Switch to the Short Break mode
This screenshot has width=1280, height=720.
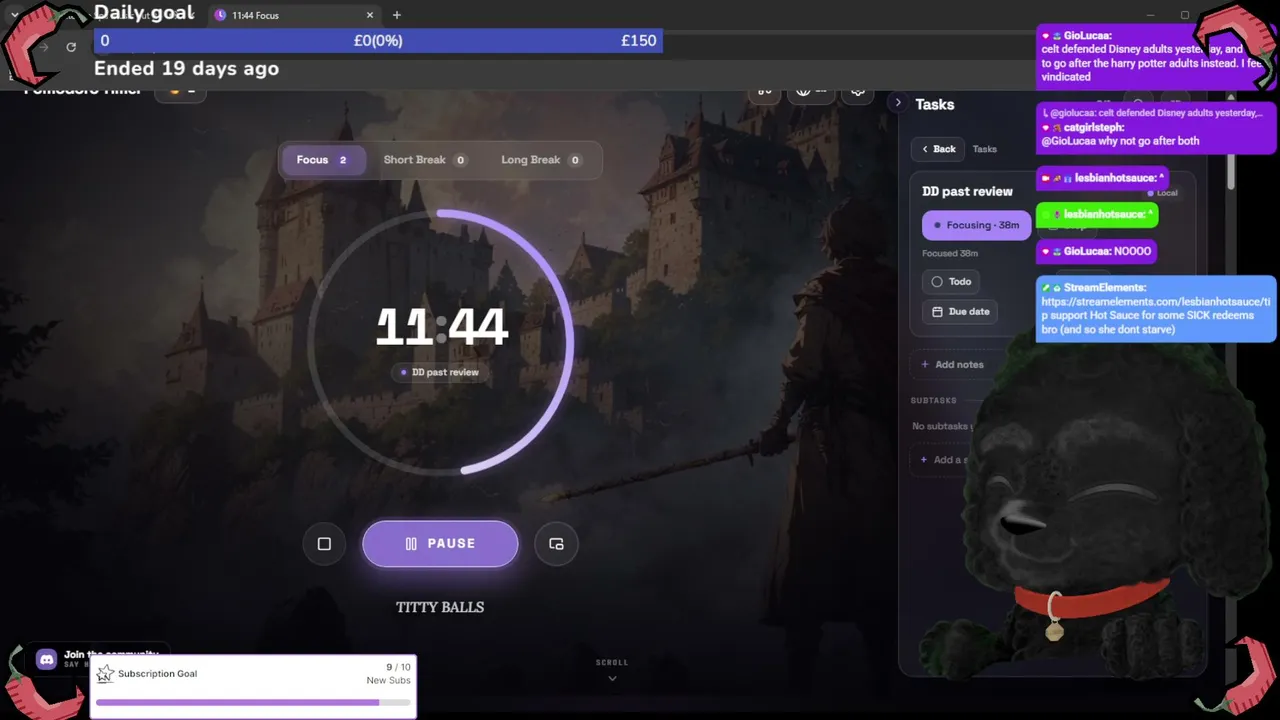tap(425, 160)
